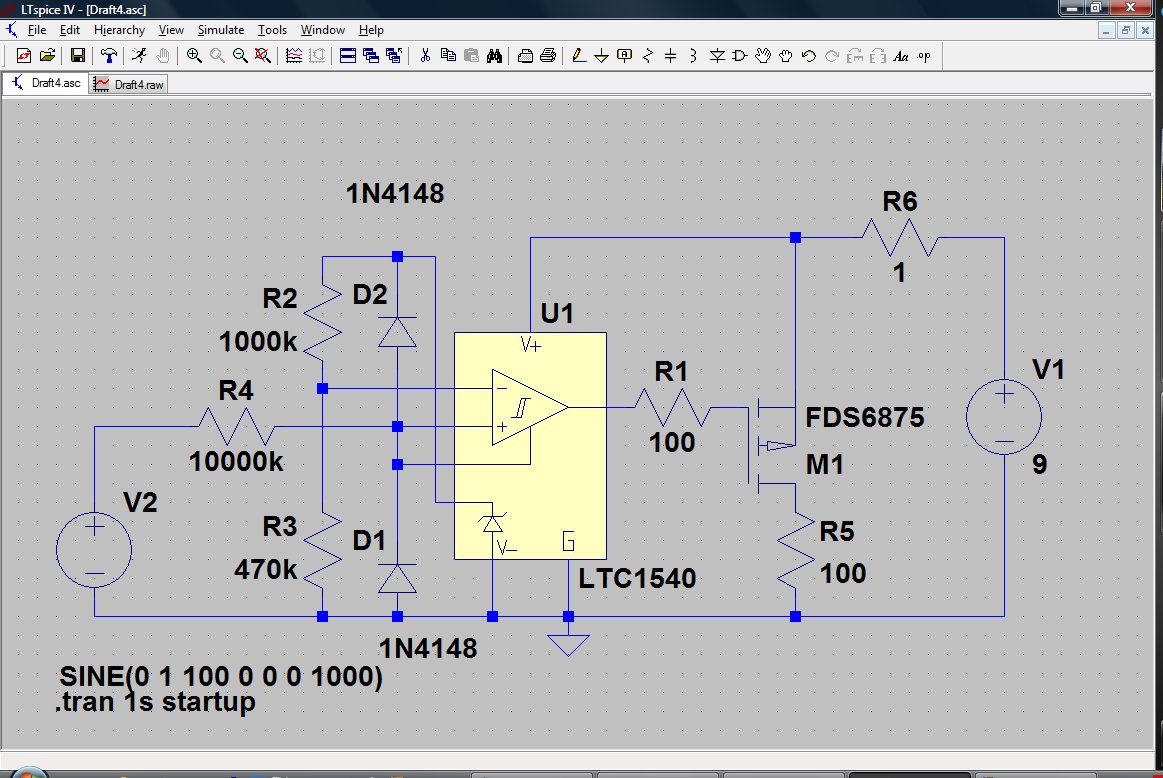Screen dimensions: 1163x778
Task: Select the Move hand tool
Action: (762, 56)
